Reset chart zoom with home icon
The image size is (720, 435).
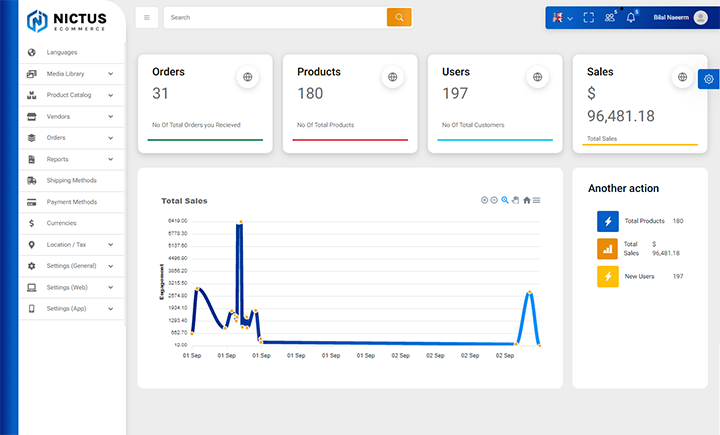point(527,200)
